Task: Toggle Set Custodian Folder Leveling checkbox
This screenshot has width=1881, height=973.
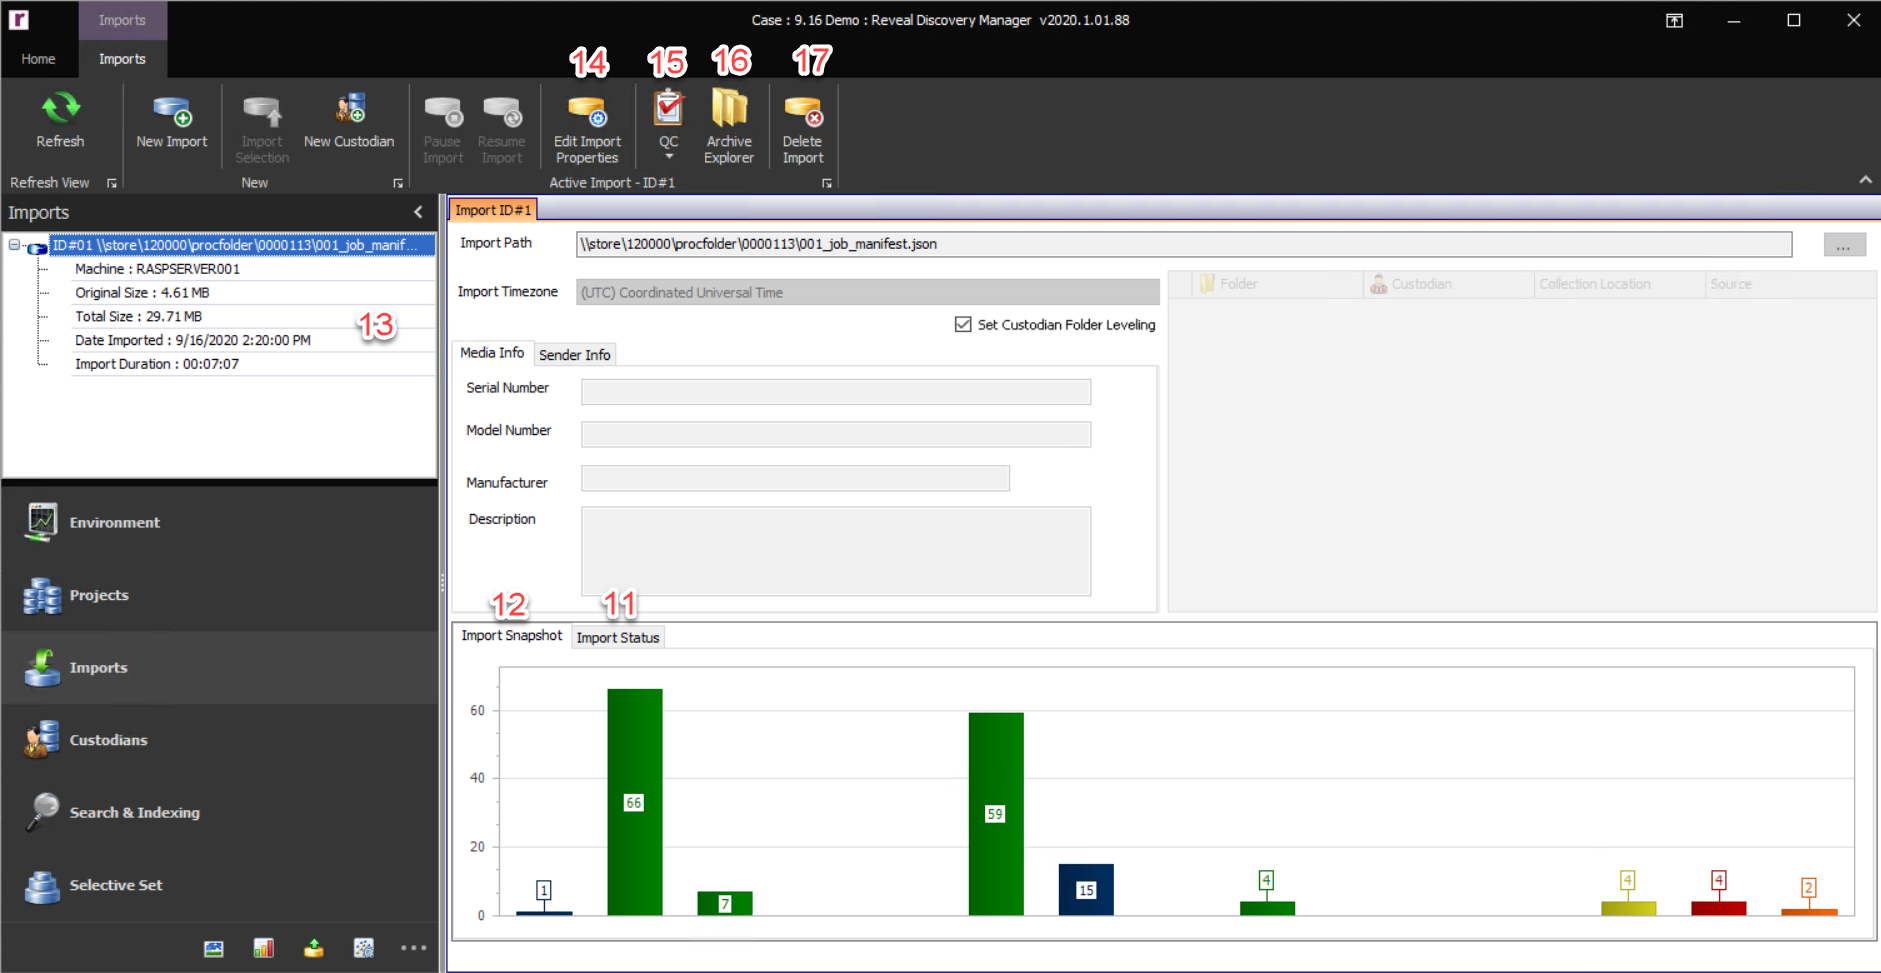Action: click(x=963, y=324)
